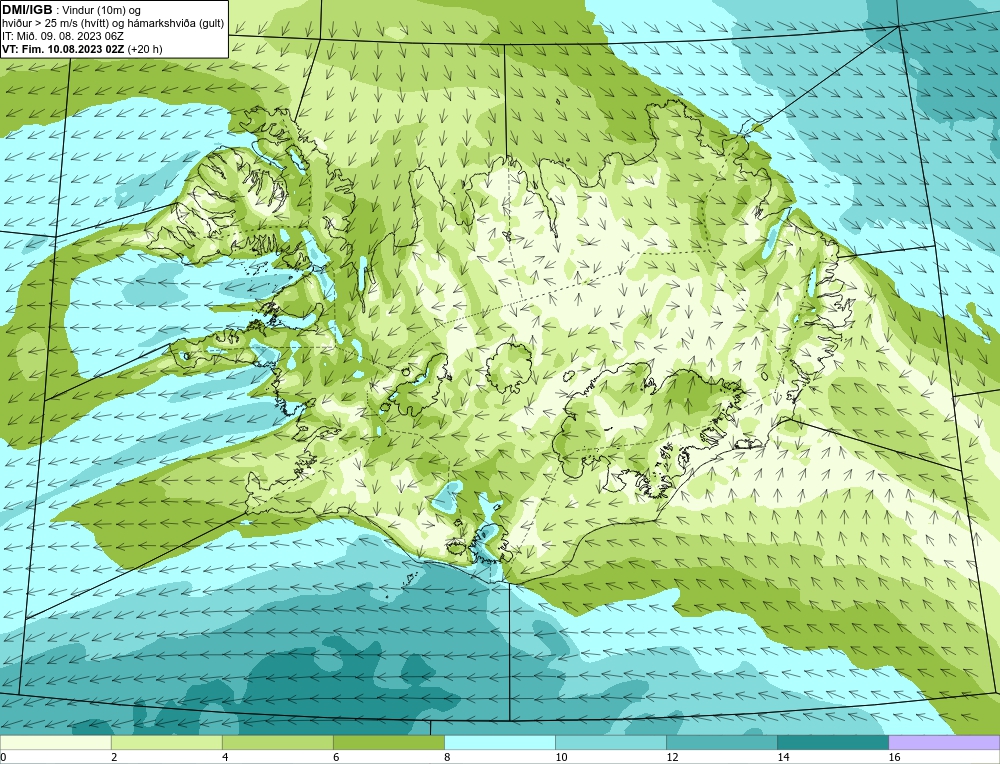This screenshot has width=1000, height=764.
Task: Select the line "hviður > 25 m/s (hvítt) og hámarkshviða (gult)"
Action: pyautogui.click(x=113, y=24)
